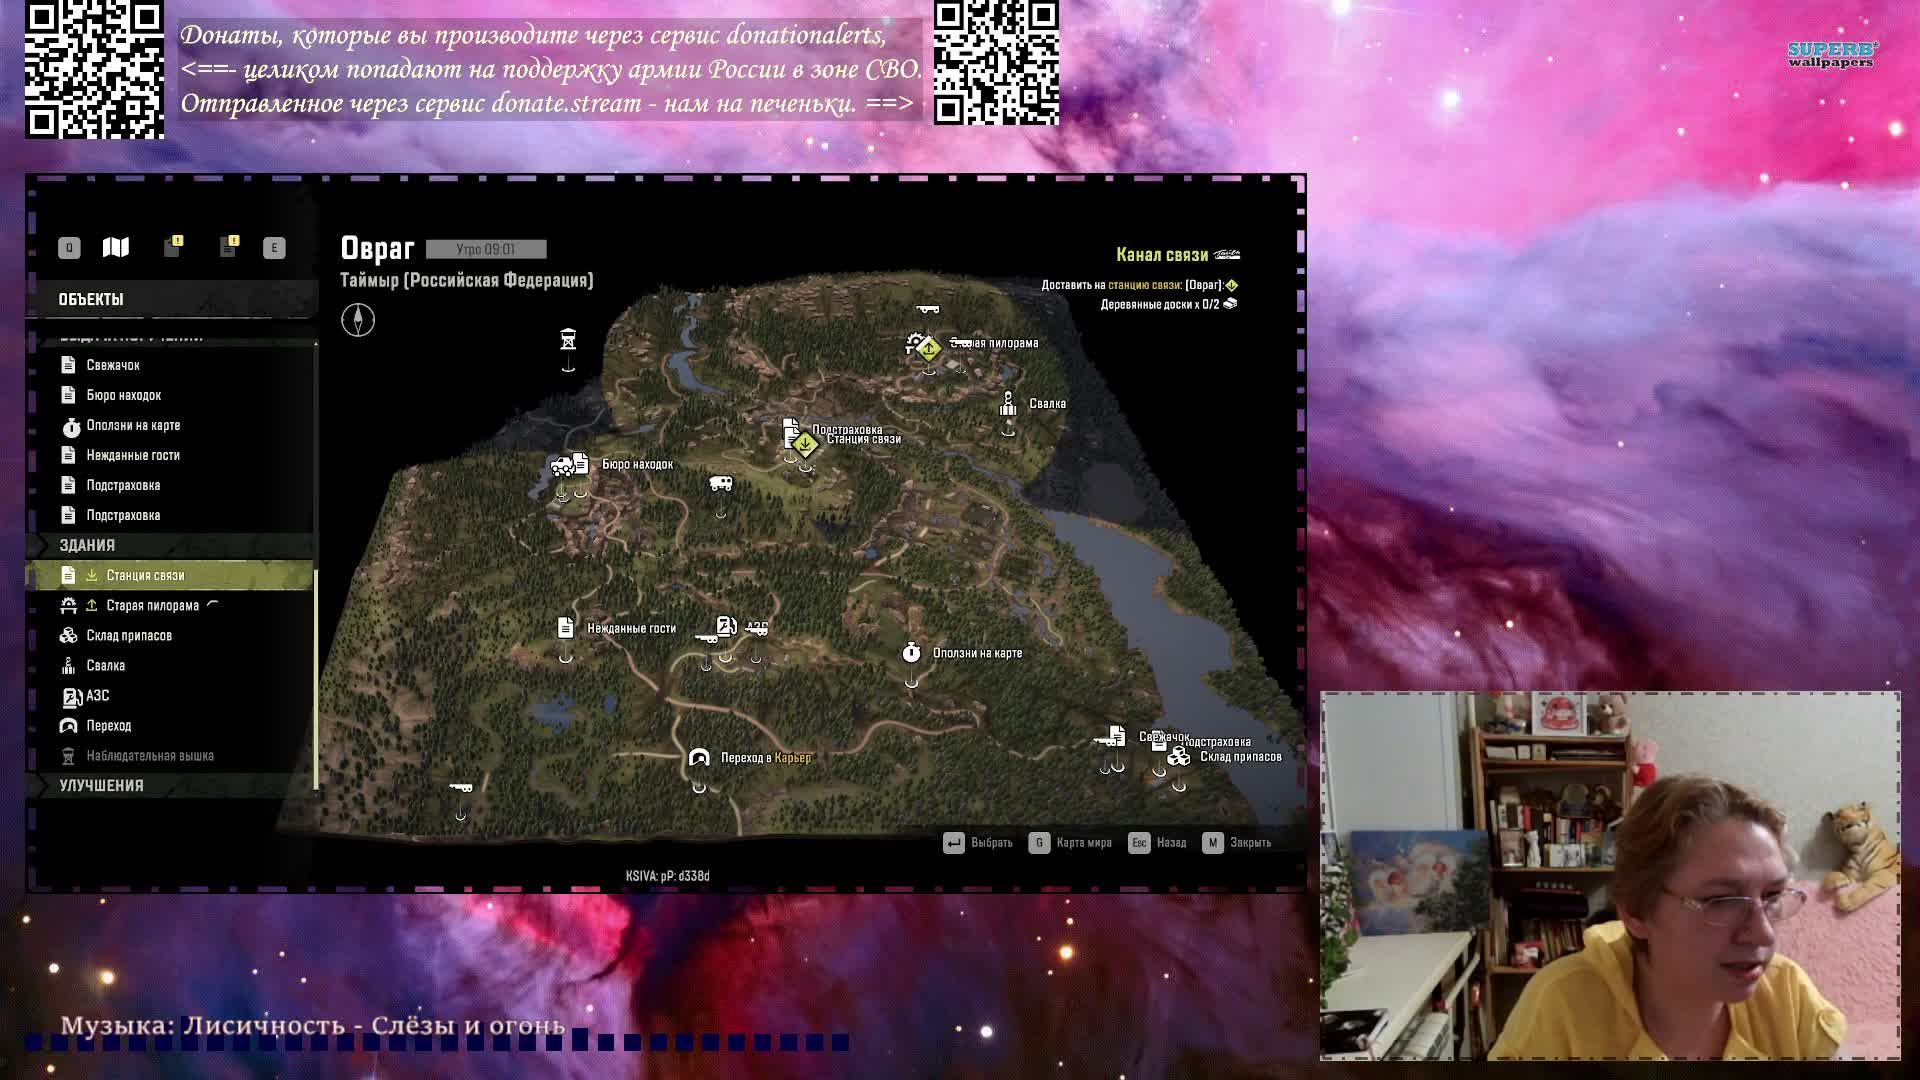Select Старая пилорама list entry

(152, 605)
